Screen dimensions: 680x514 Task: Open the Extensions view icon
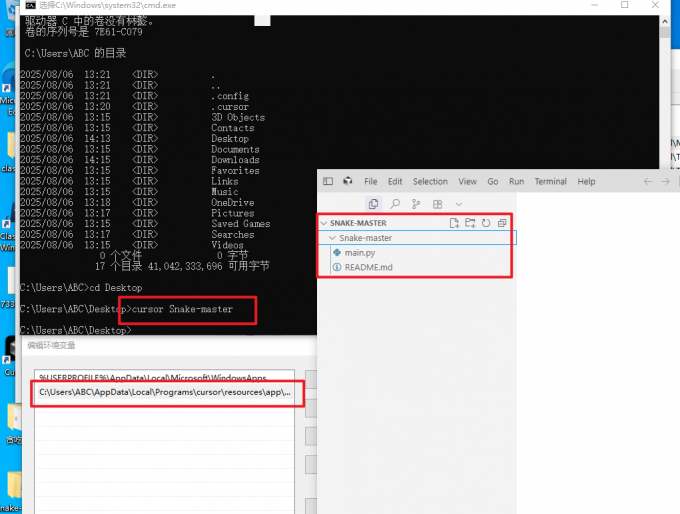(437, 204)
